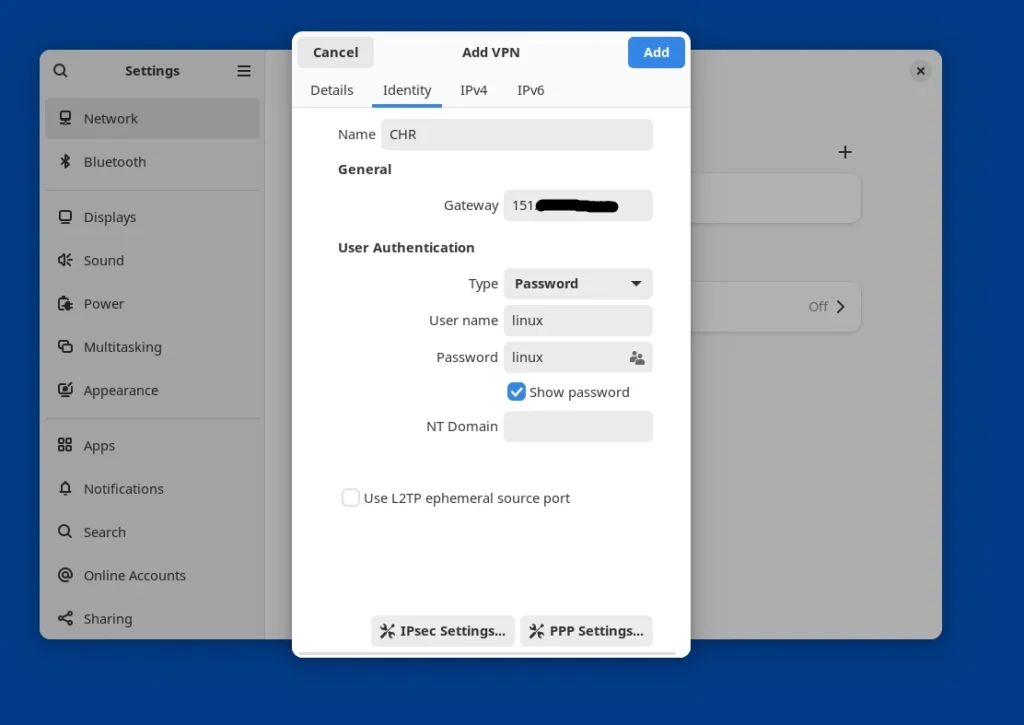Open the Appearance settings icon
The height and width of the screenshot is (725, 1024).
64,390
